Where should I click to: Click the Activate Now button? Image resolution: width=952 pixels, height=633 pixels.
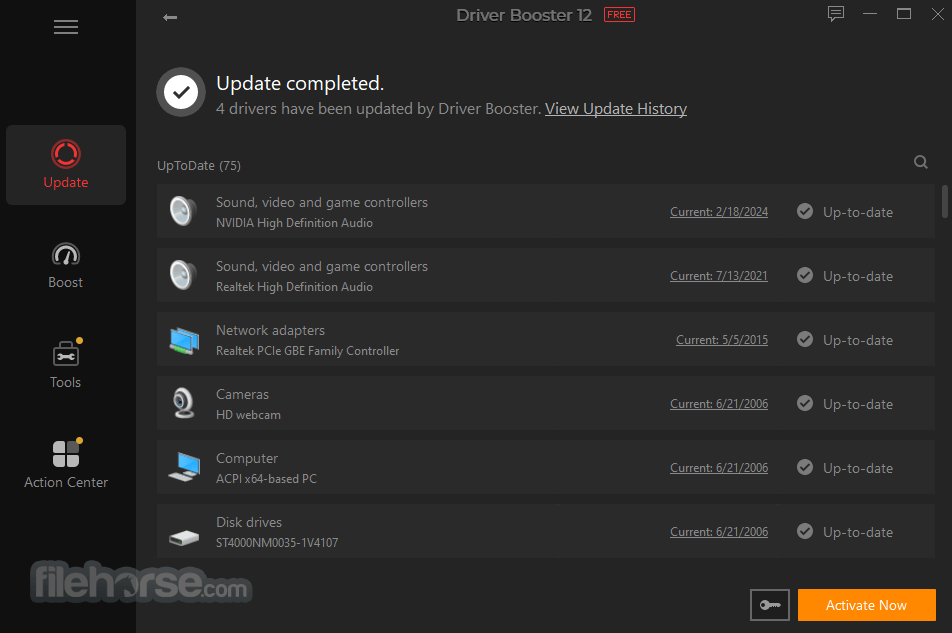tap(866, 605)
